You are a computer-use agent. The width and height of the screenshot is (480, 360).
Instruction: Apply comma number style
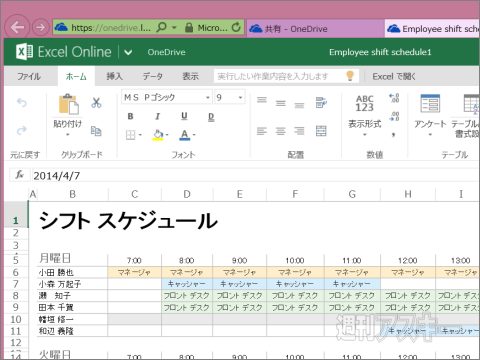coord(394,134)
